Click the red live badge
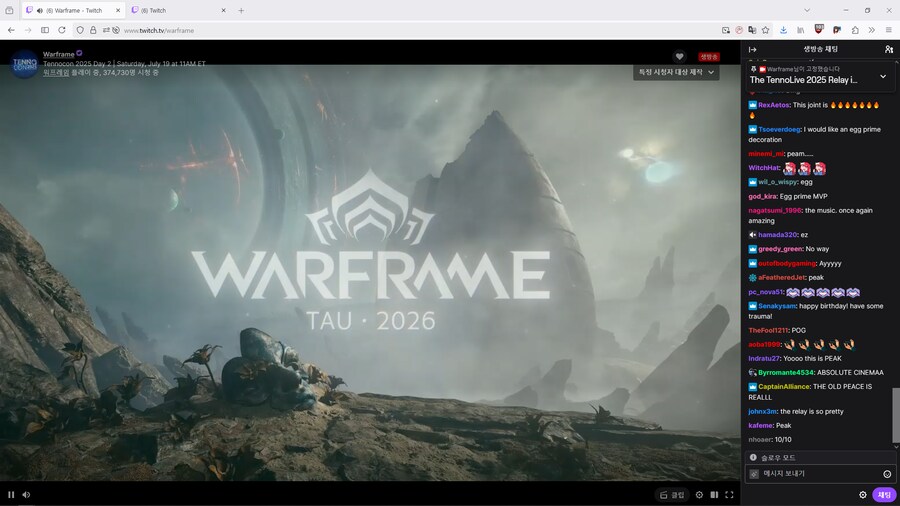 coord(708,56)
